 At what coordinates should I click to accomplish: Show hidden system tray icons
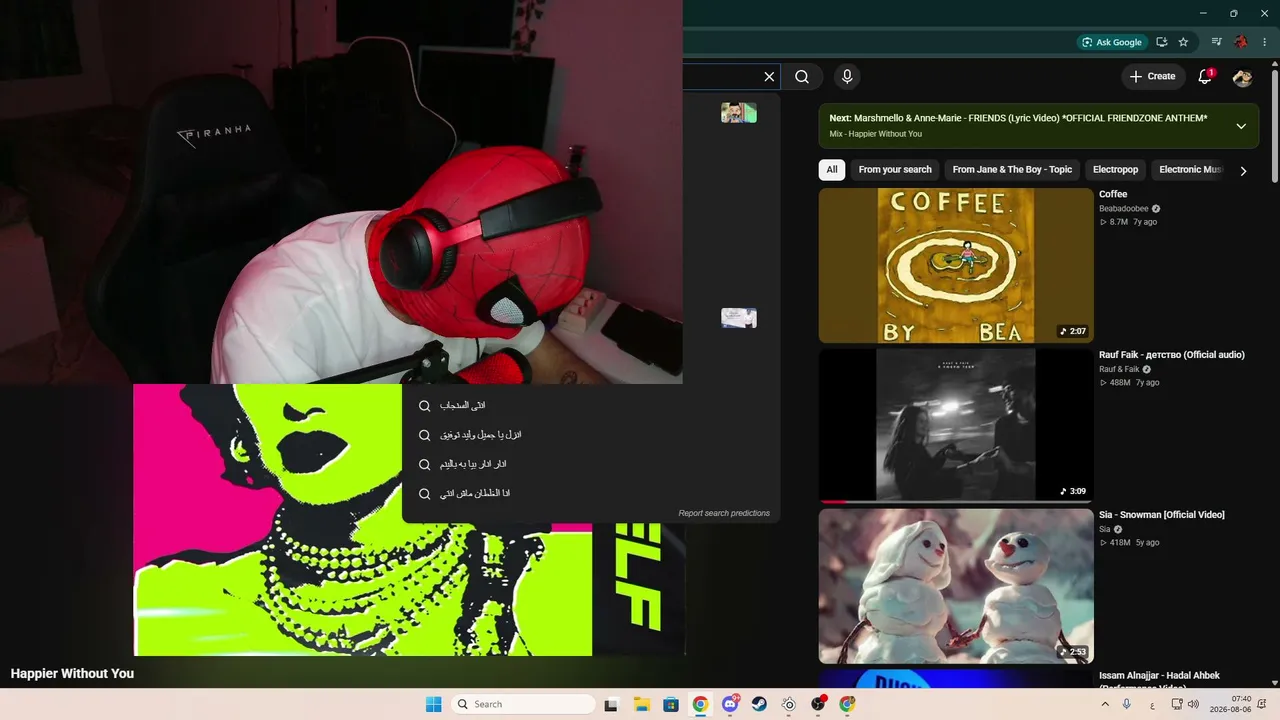(x=1105, y=704)
